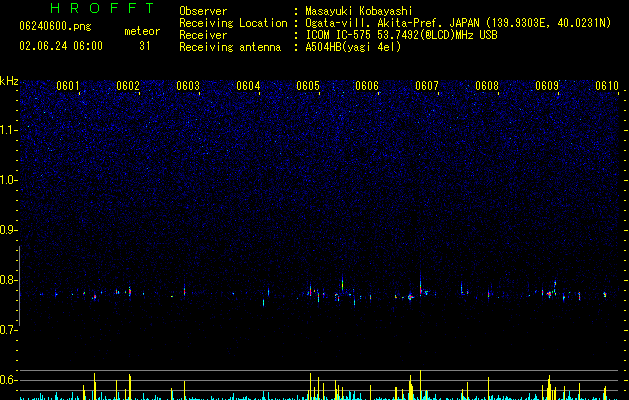Click the meteor label
The height and width of the screenshot is (400, 629).
coord(142,31)
